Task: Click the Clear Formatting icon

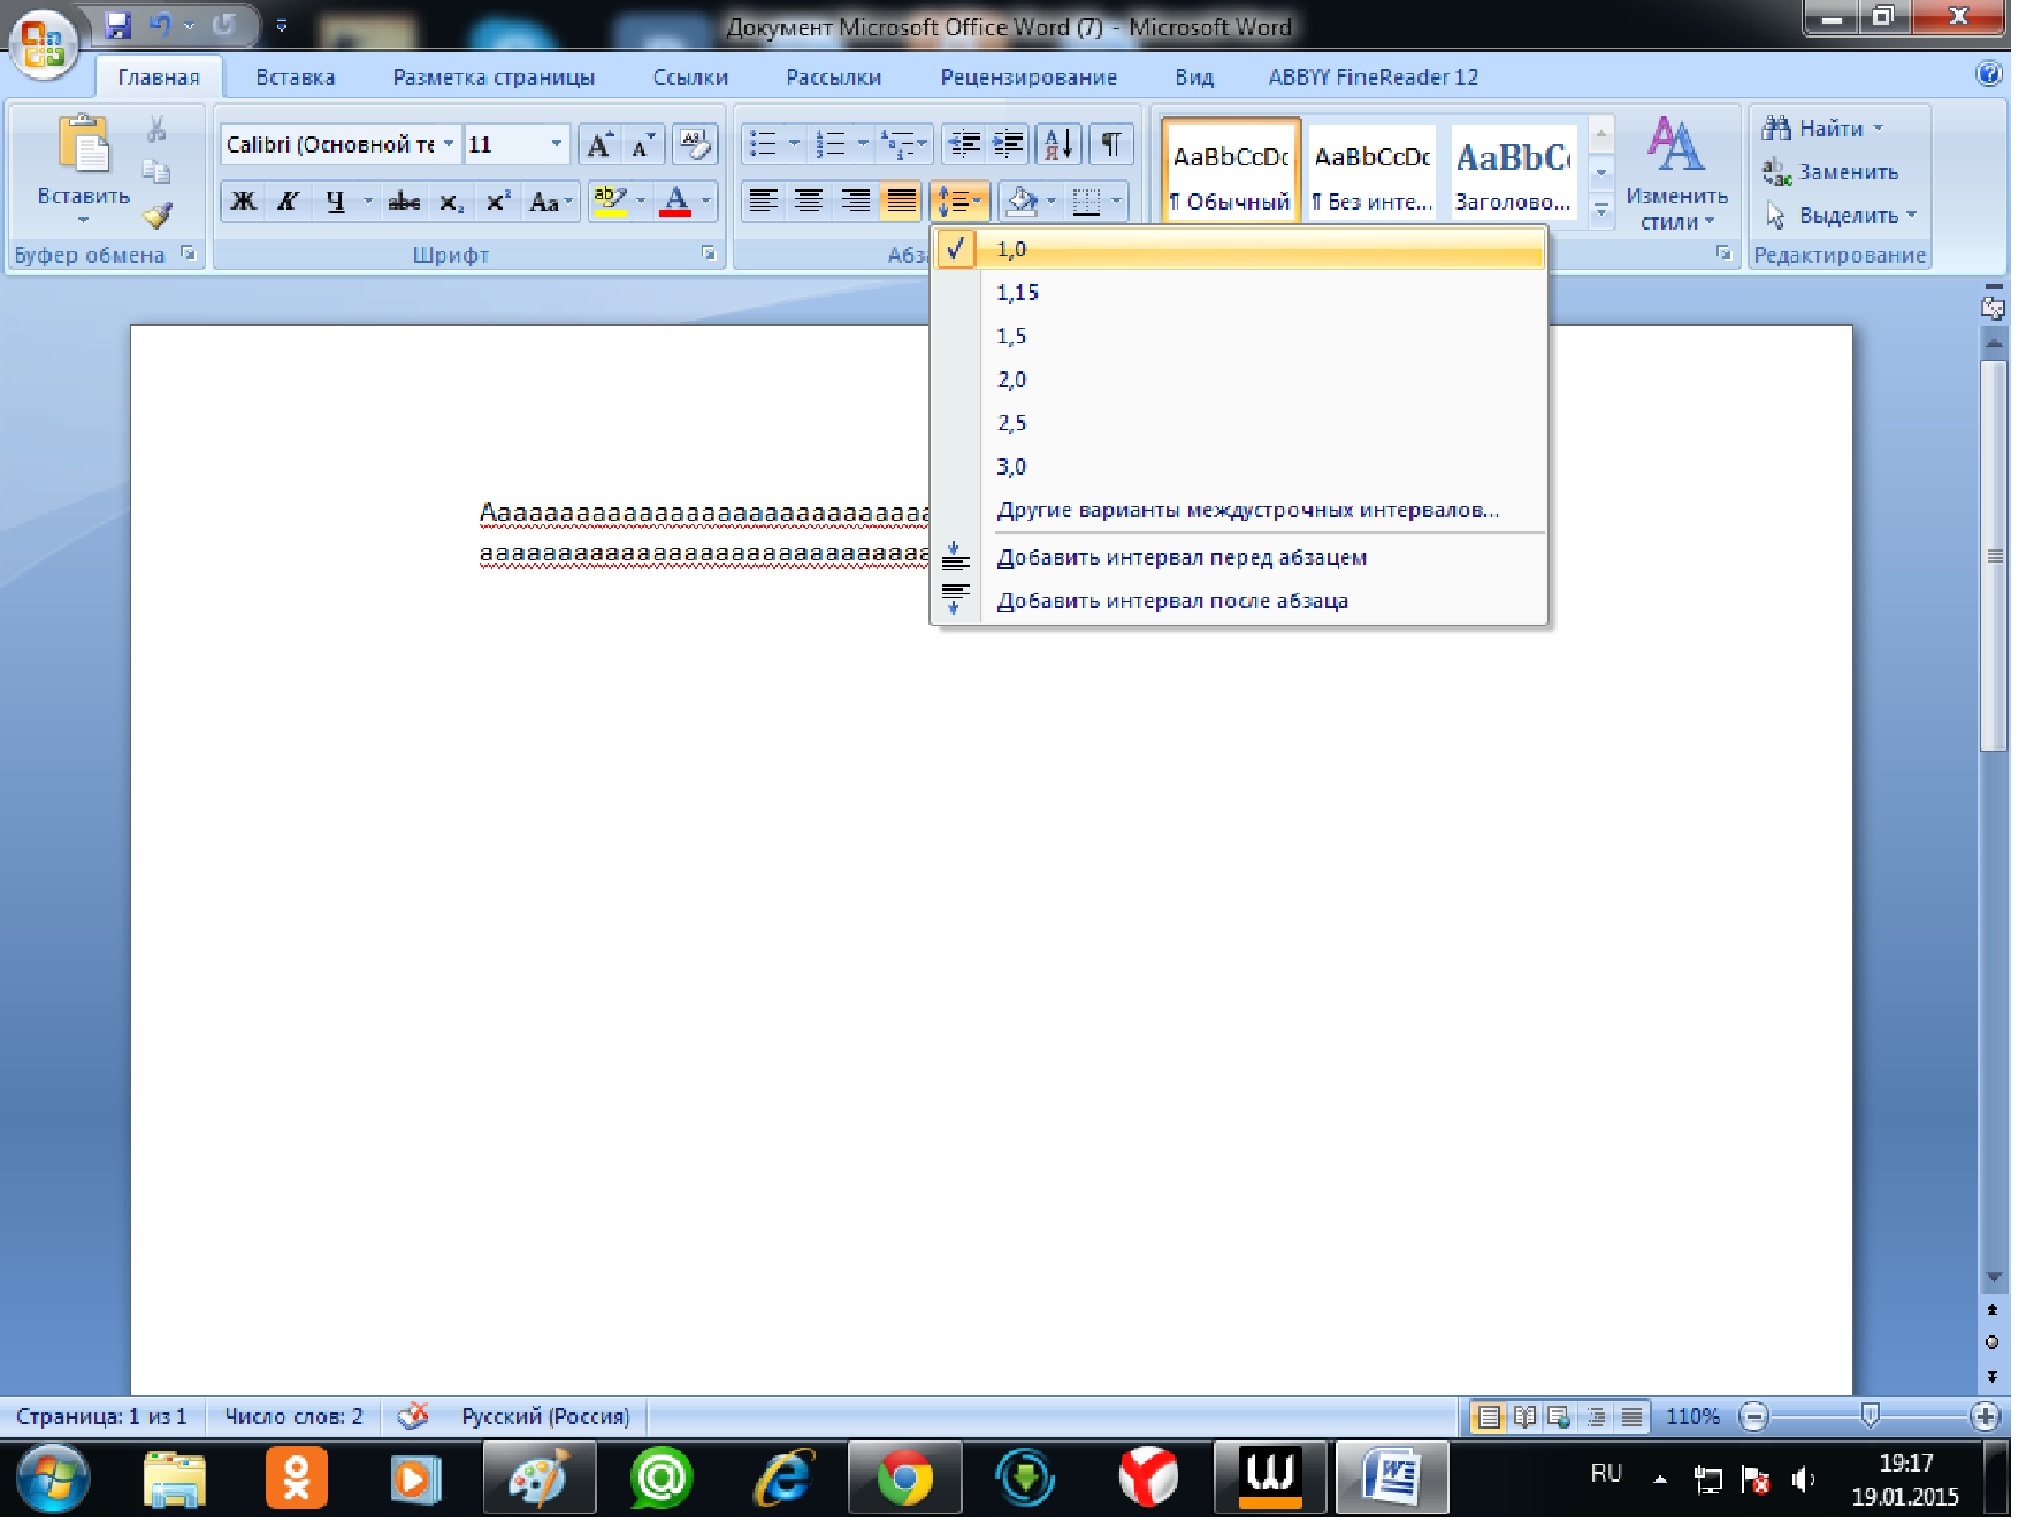Action: pos(694,145)
